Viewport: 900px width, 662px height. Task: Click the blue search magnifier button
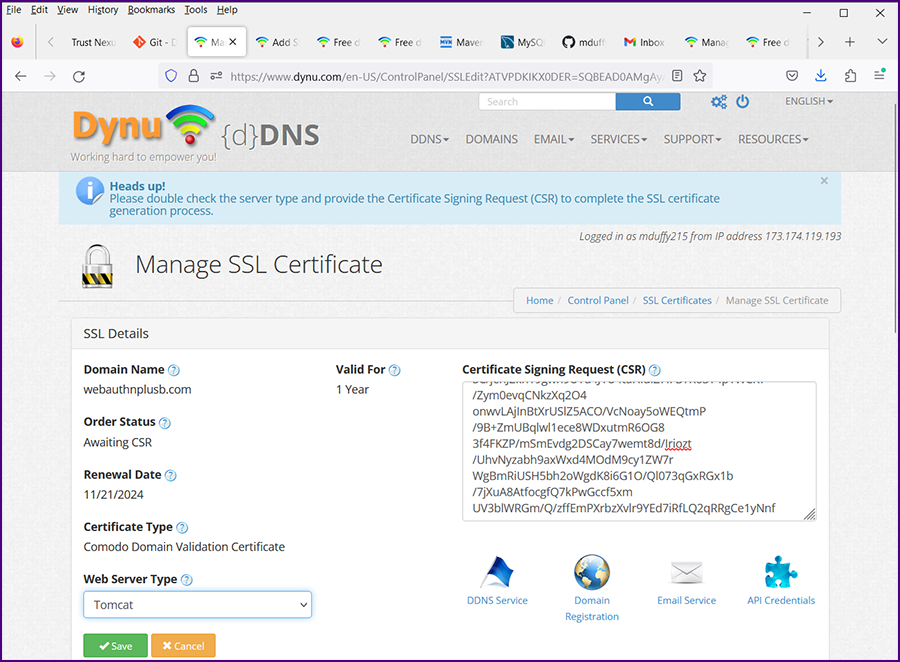click(x=648, y=102)
